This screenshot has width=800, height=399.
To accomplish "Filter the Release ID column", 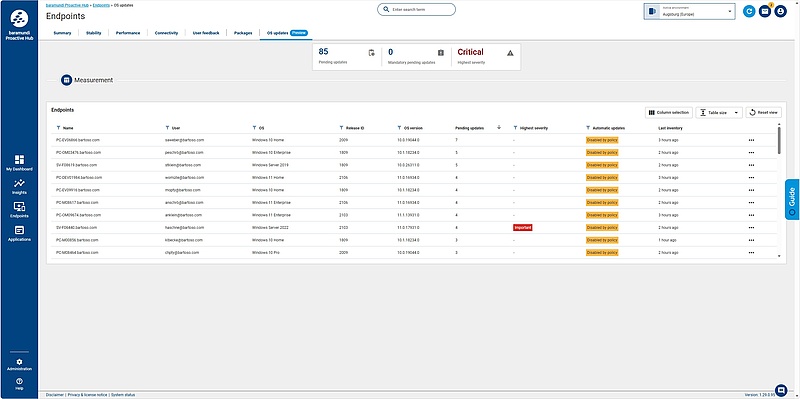I will (x=341, y=128).
